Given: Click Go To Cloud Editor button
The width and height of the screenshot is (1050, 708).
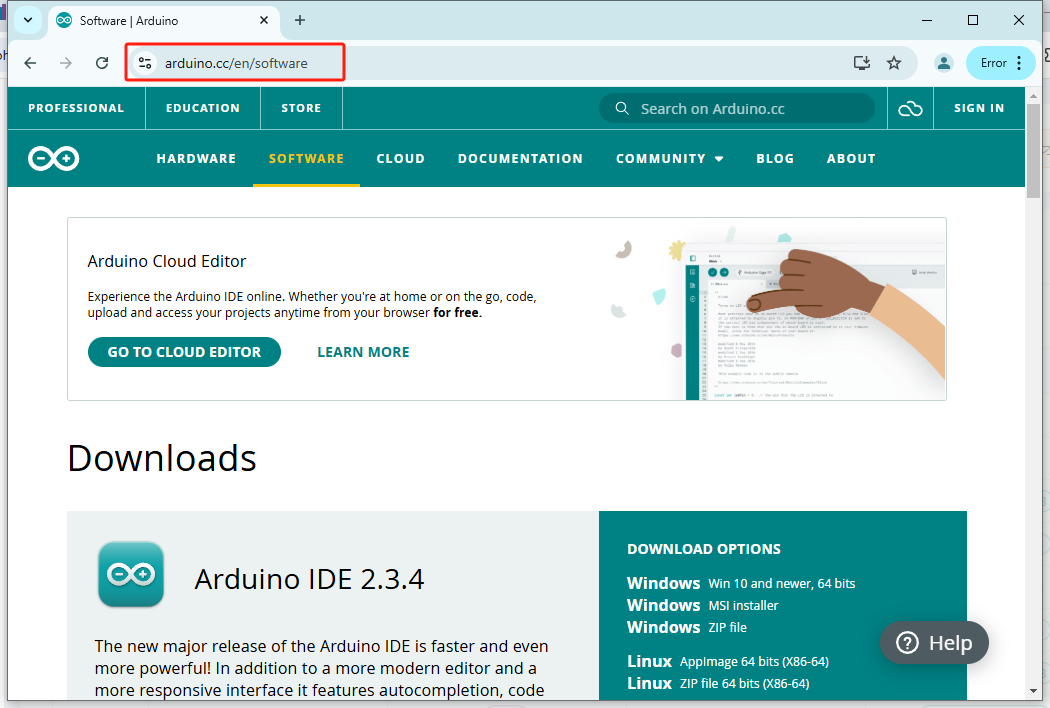Looking at the screenshot, I should [184, 352].
